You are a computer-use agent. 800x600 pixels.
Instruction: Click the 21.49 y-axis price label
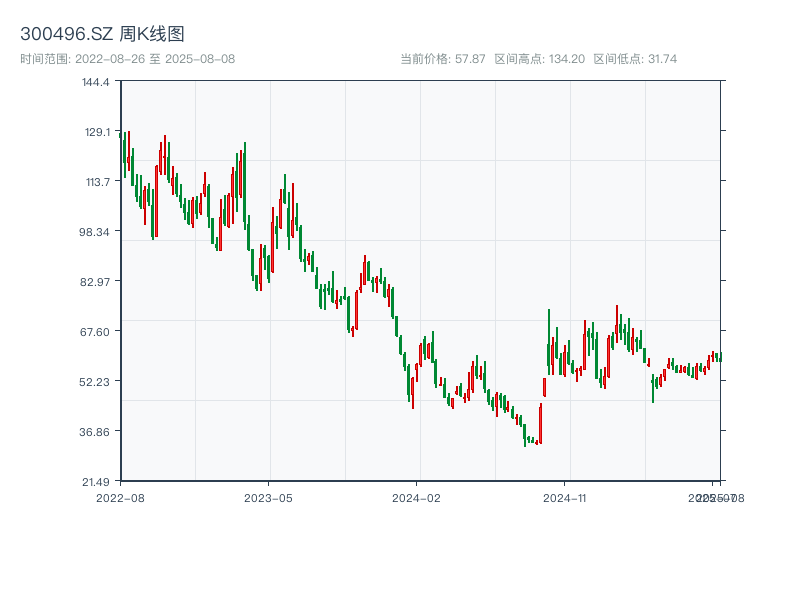[x=96, y=481]
